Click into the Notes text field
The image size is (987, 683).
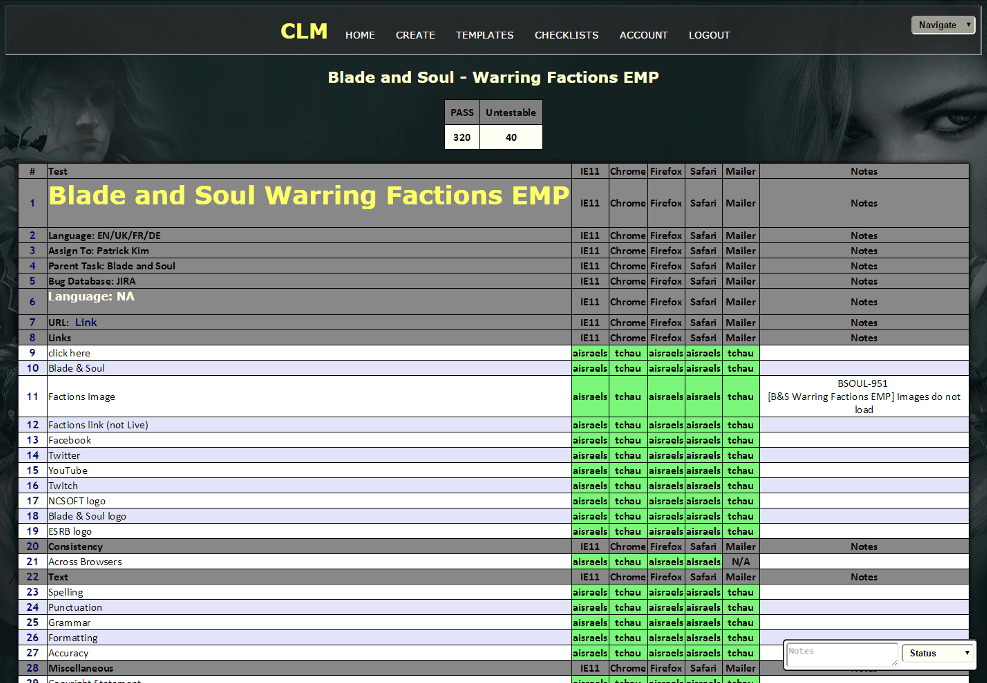coord(842,654)
